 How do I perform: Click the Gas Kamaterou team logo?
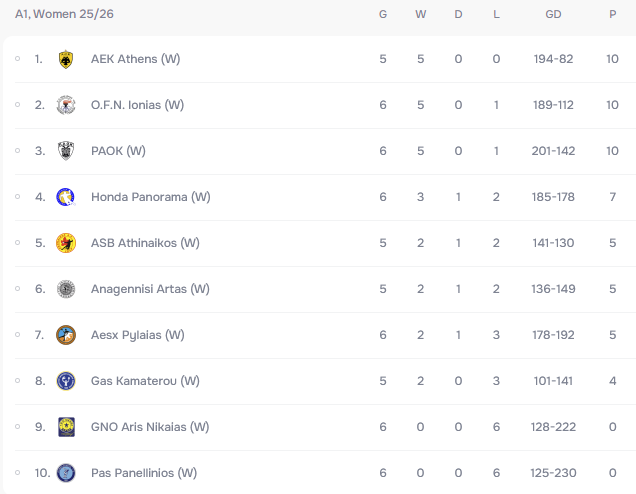(x=66, y=381)
